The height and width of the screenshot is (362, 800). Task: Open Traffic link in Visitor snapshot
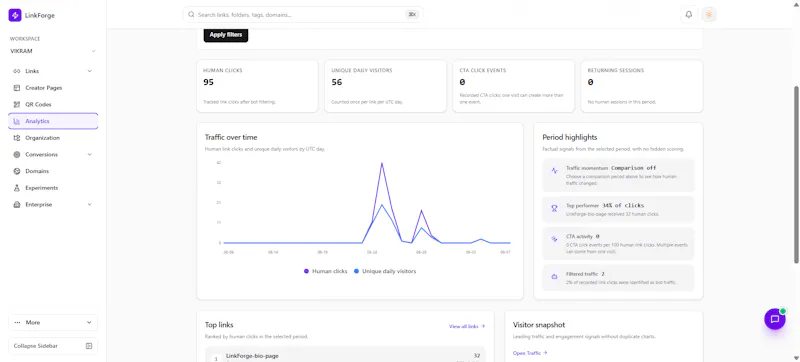coord(530,353)
